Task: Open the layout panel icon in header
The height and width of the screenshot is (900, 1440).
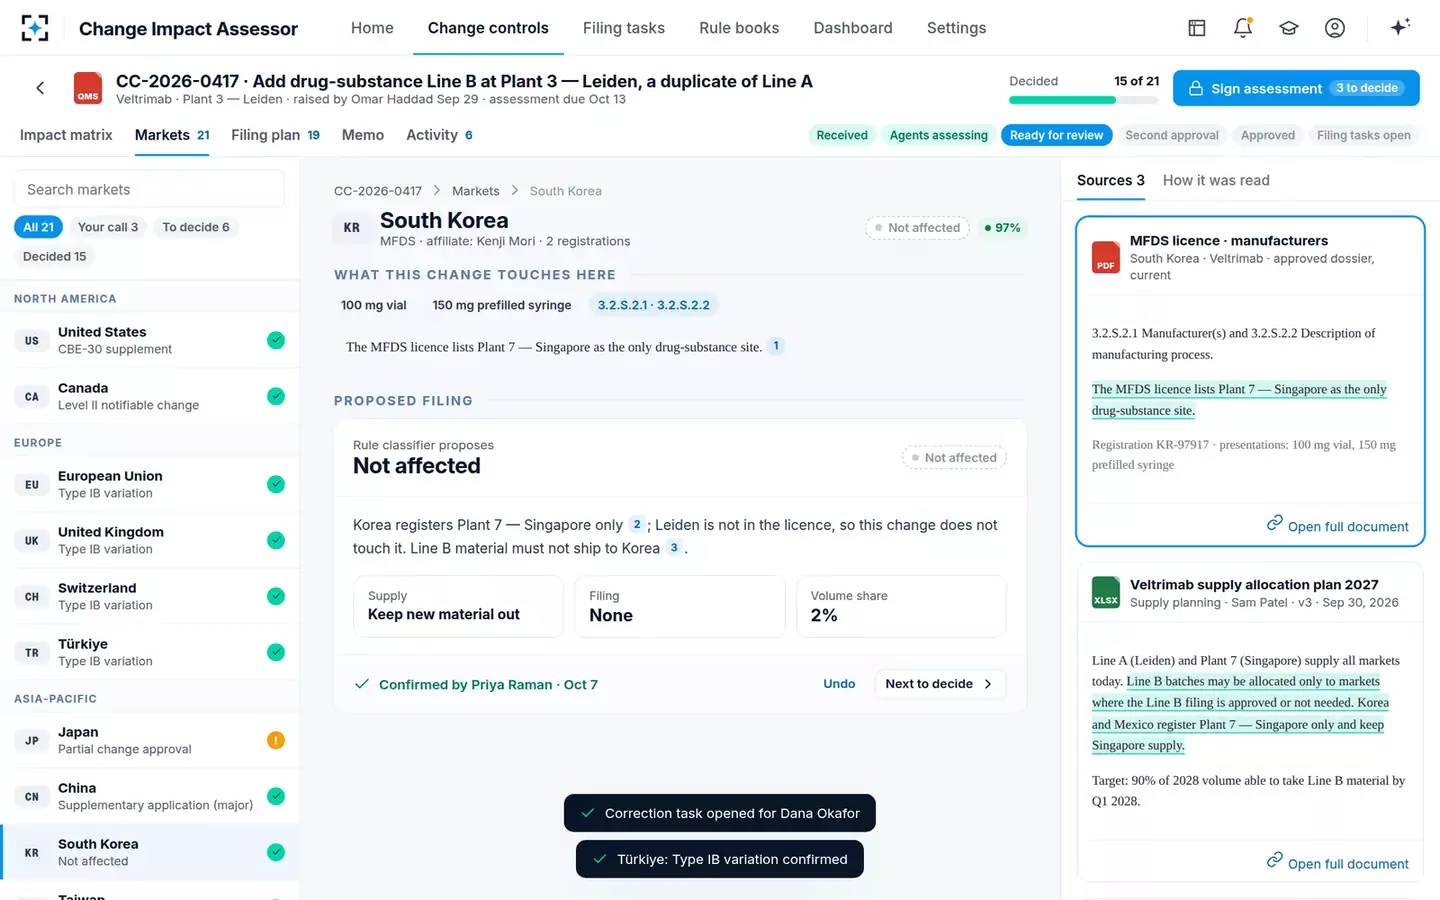Action: 1197,28
